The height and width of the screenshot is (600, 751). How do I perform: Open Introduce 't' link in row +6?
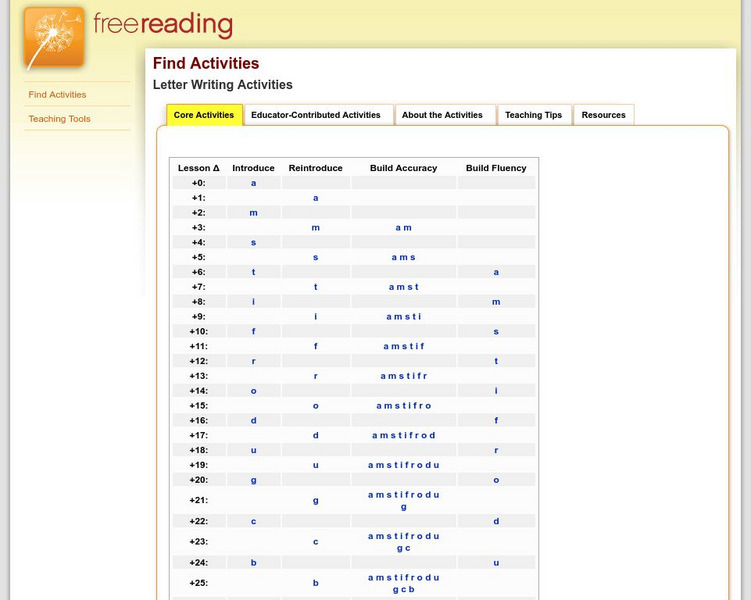(253, 272)
